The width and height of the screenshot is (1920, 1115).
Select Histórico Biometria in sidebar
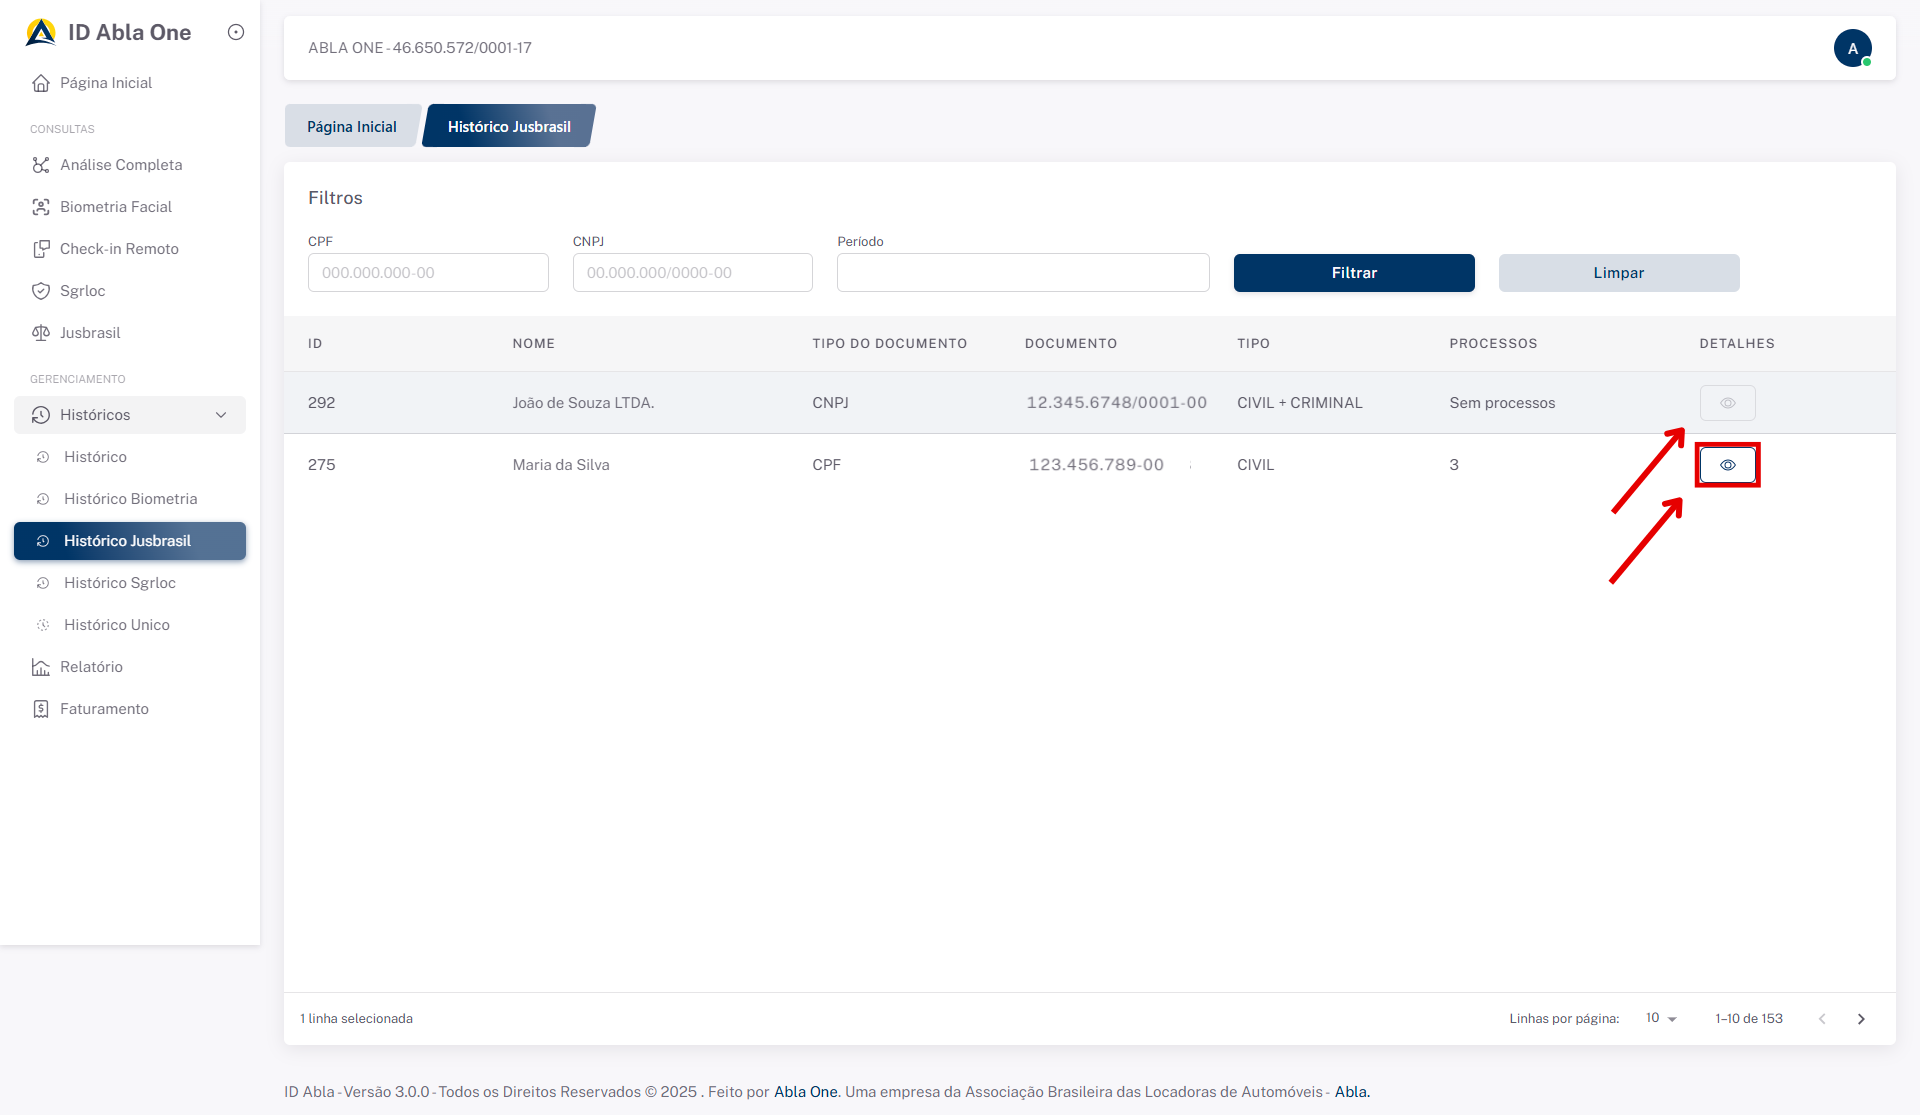[x=130, y=499]
